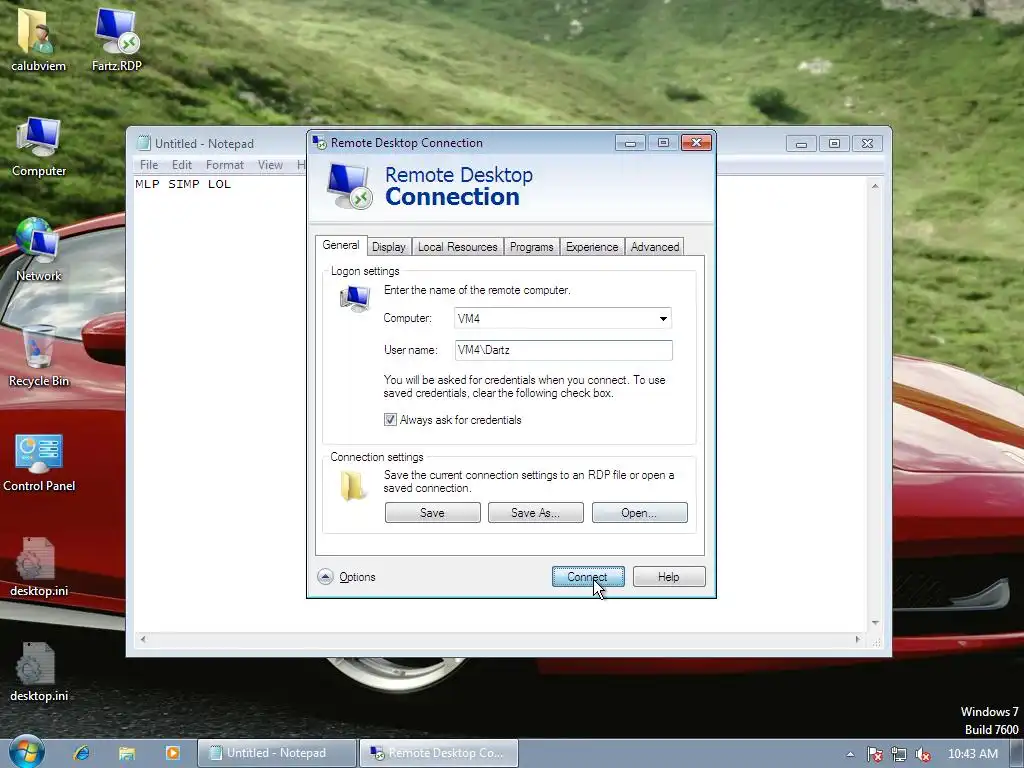
Task: Switch to Untitled - Notepad taskbar button
Action: coord(277,753)
